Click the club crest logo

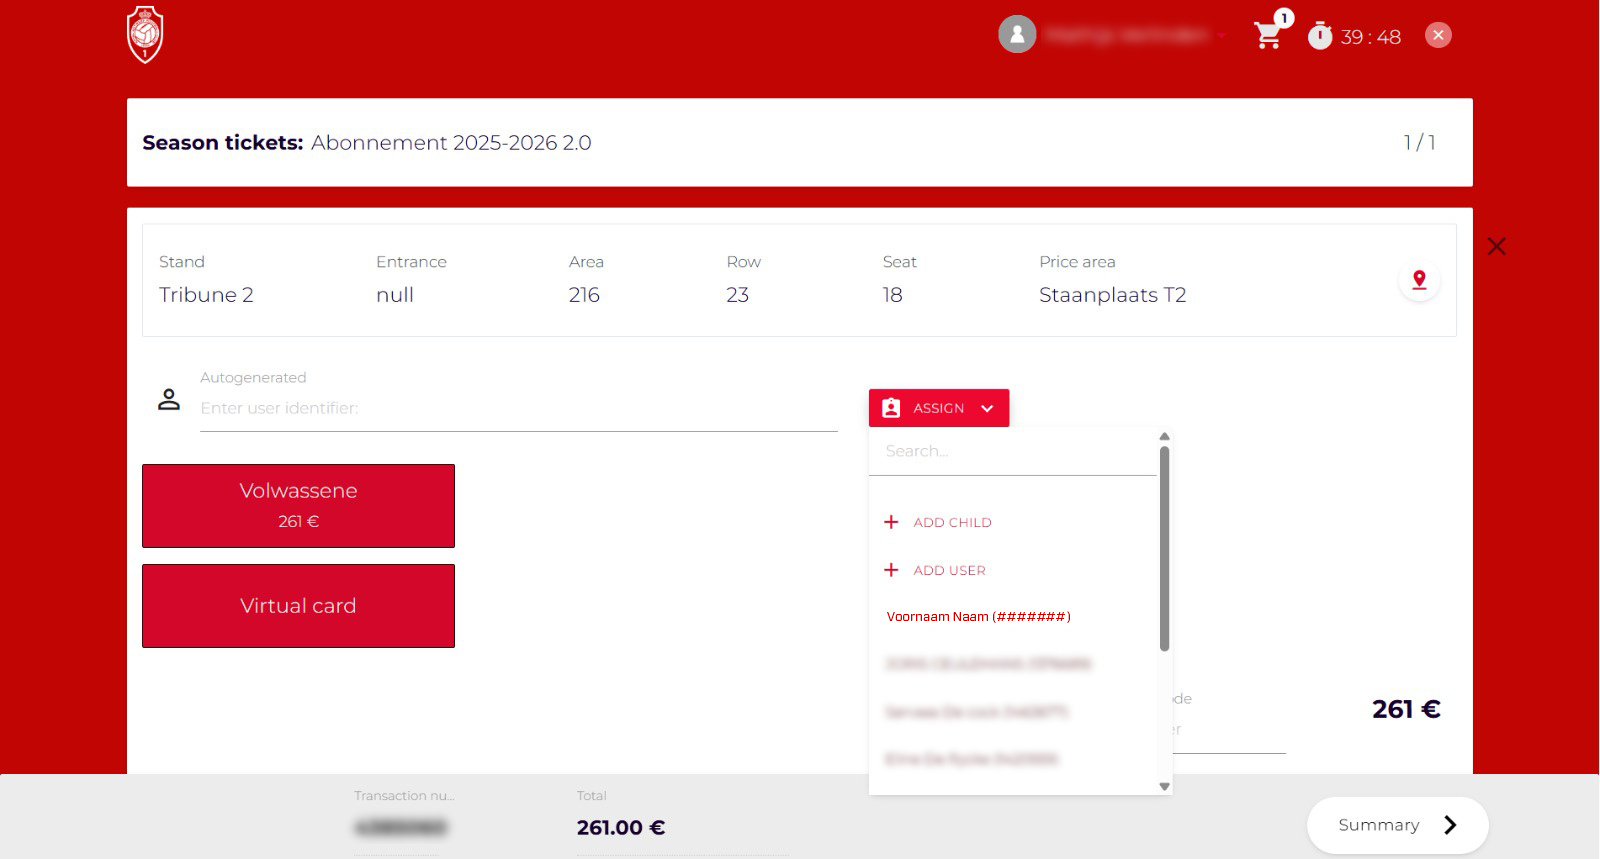click(x=145, y=35)
